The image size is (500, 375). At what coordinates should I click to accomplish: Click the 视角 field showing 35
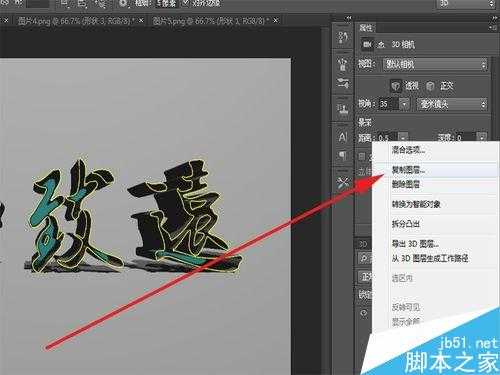point(388,104)
